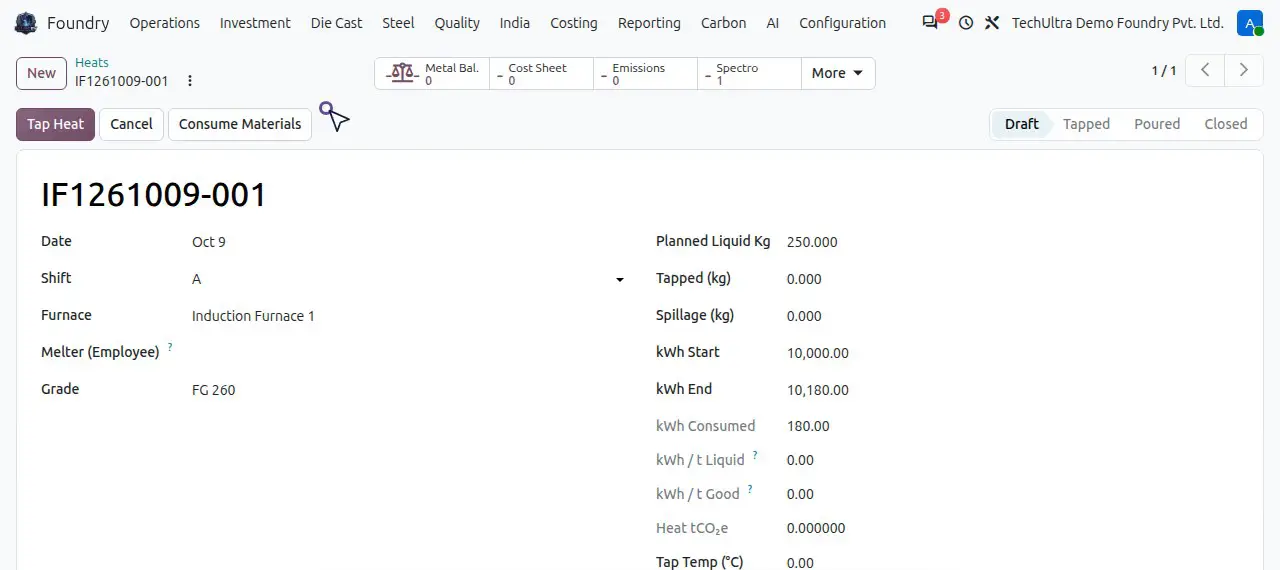Open the Foundry app home icon
Screen dimensions: 1280x570
point(26,23)
